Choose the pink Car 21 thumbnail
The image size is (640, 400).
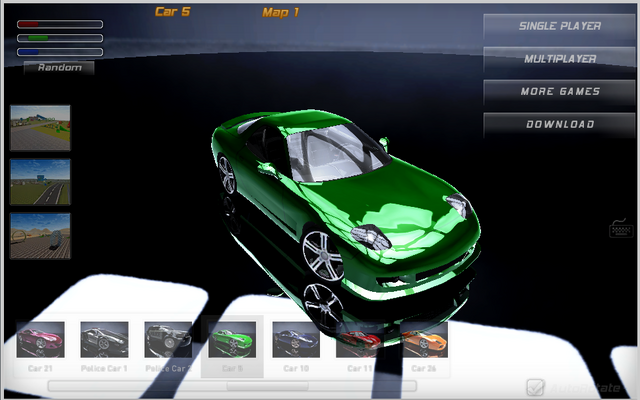(40, 340)
